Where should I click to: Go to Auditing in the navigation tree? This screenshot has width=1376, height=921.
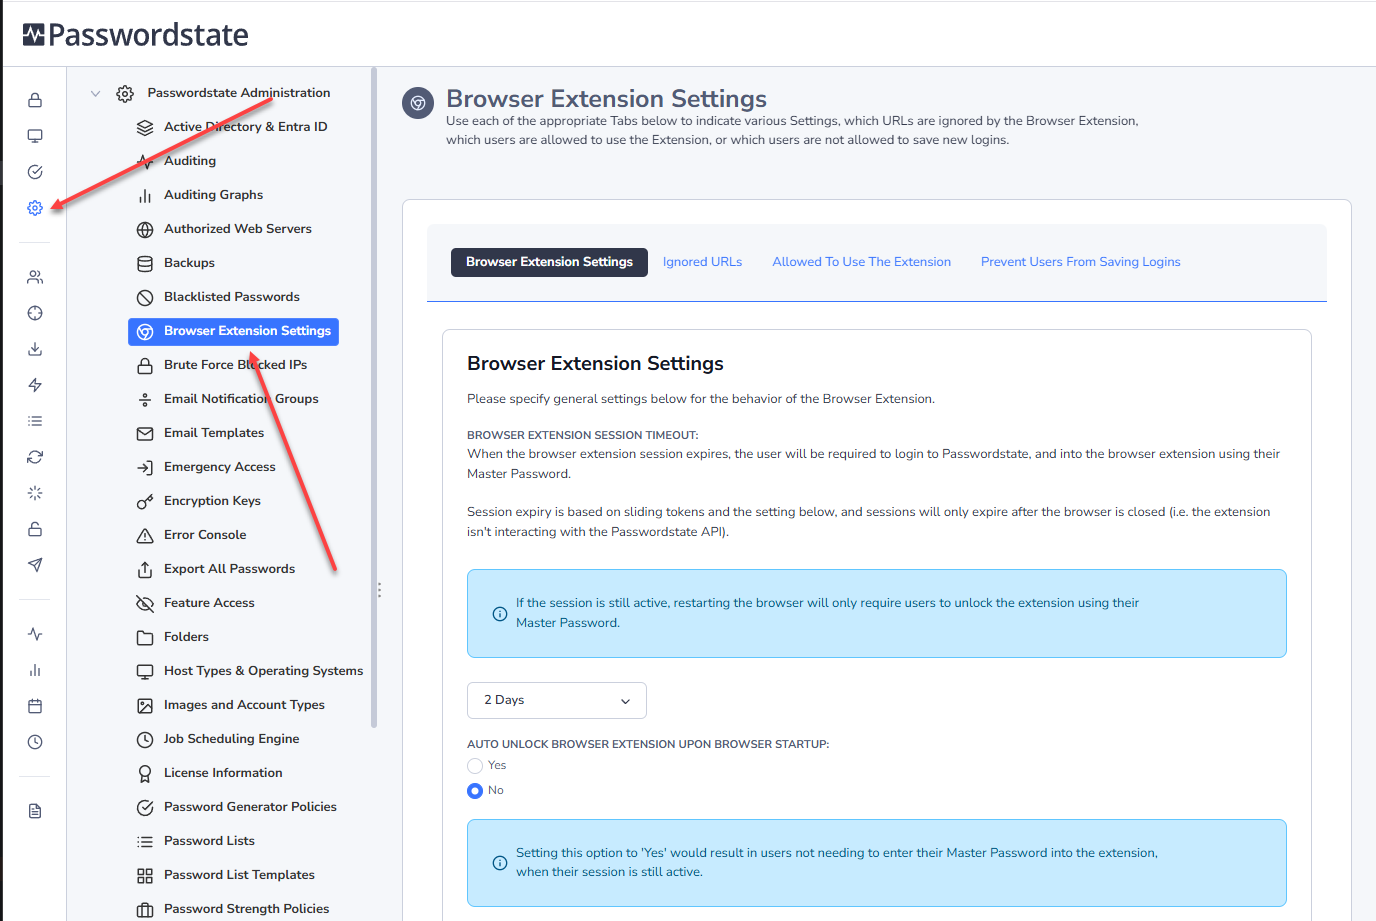tap(190, 161)
